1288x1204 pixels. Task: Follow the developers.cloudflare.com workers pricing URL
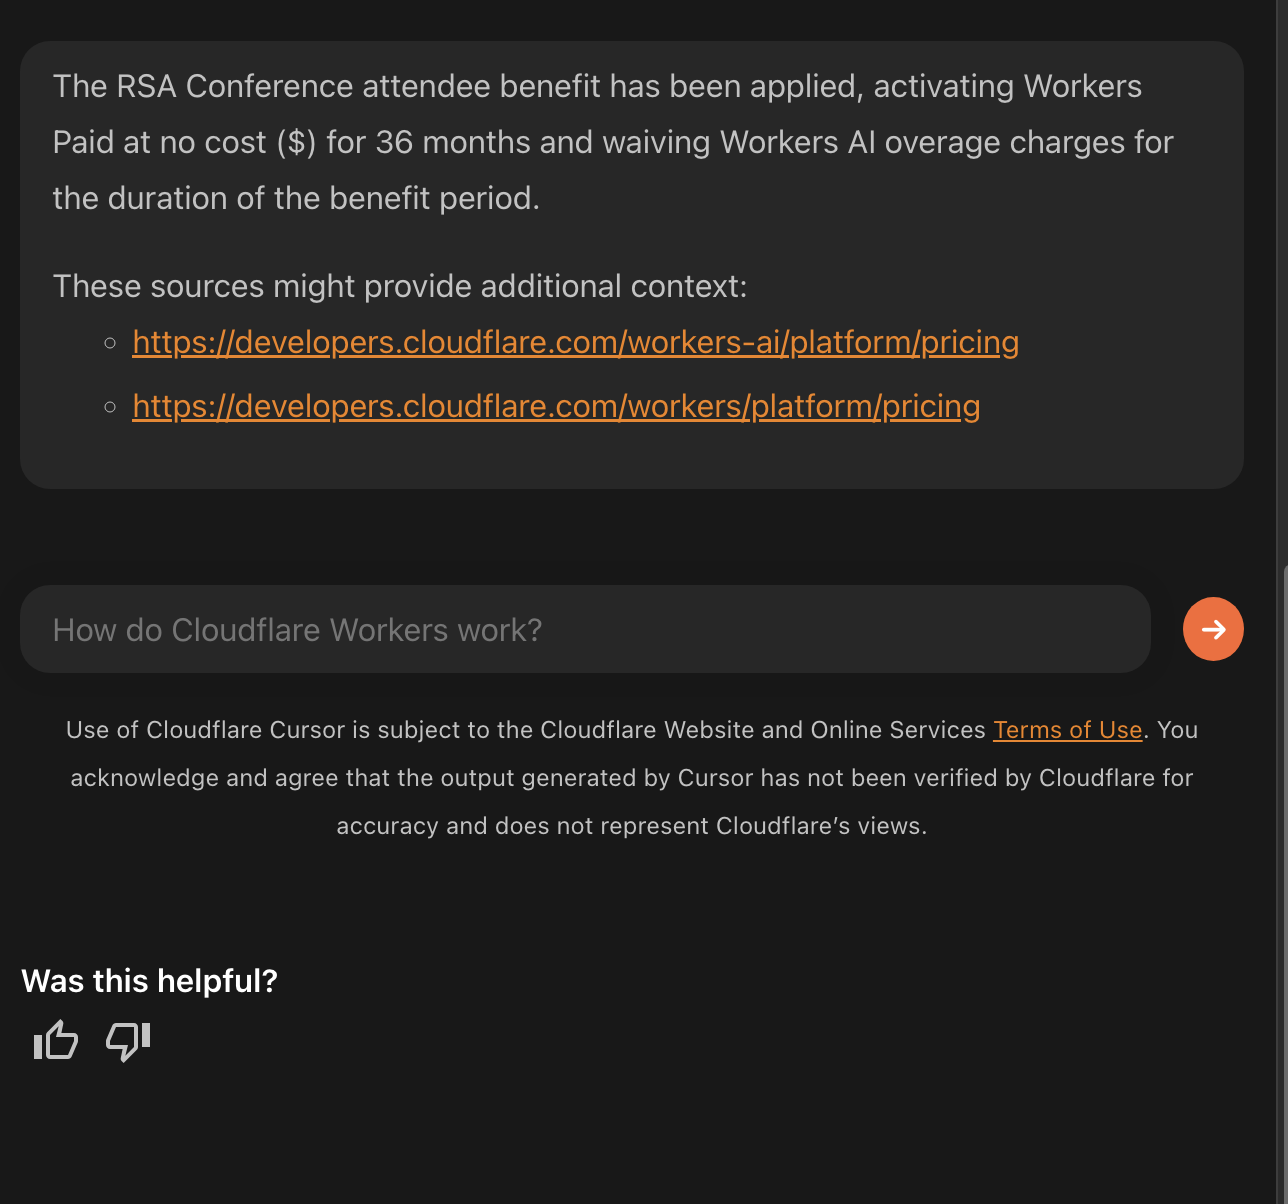(x=556, y=406)
